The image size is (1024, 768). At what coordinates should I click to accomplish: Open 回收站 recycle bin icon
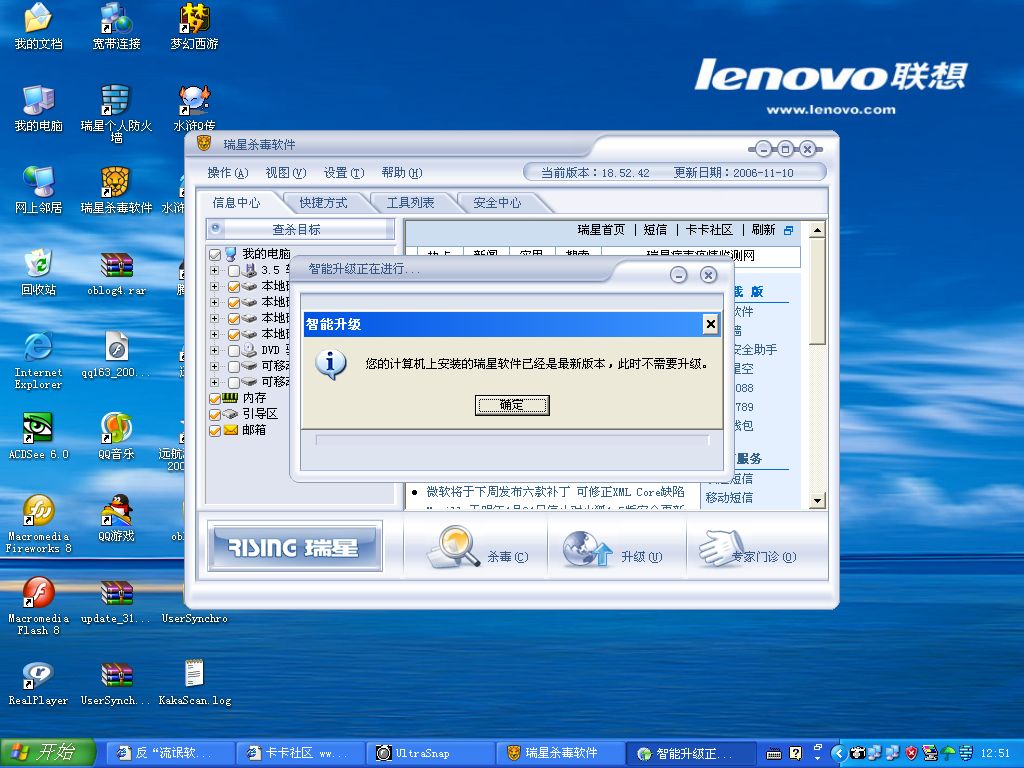(38, 272)
